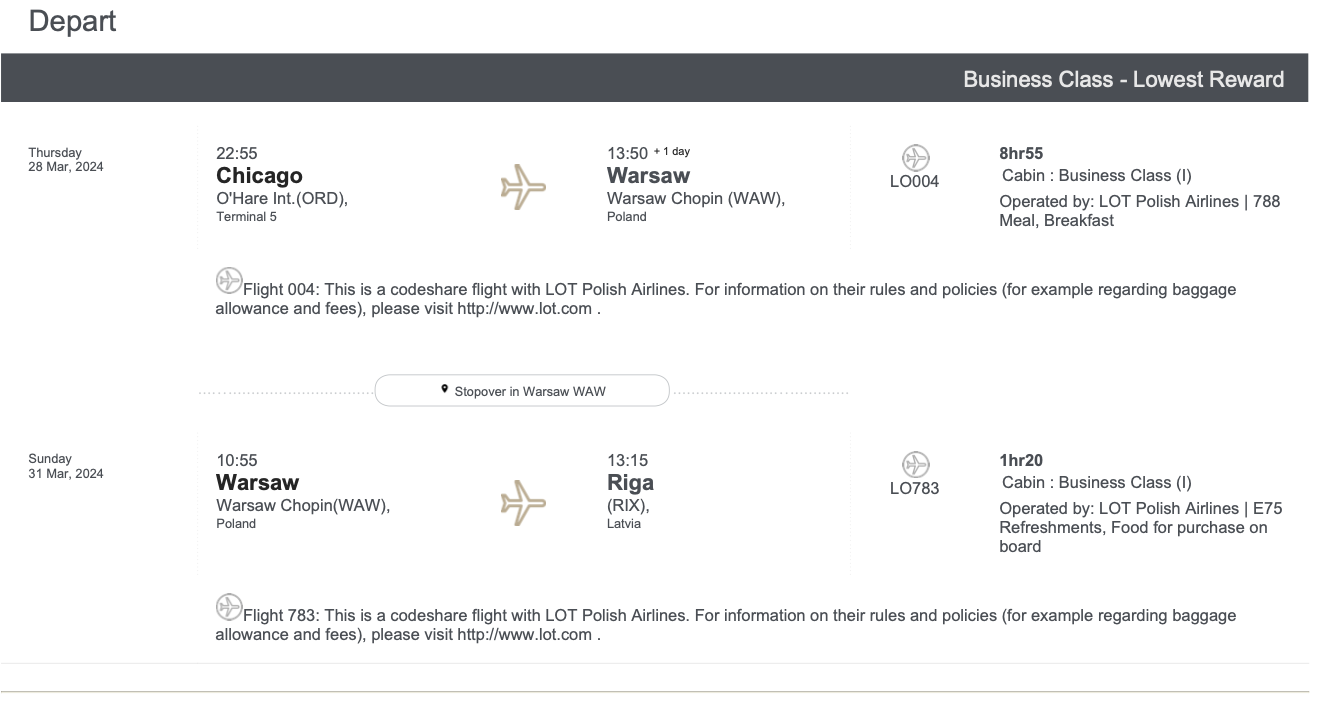Click the Thursday 28 Mar, 2024 date

65,159
